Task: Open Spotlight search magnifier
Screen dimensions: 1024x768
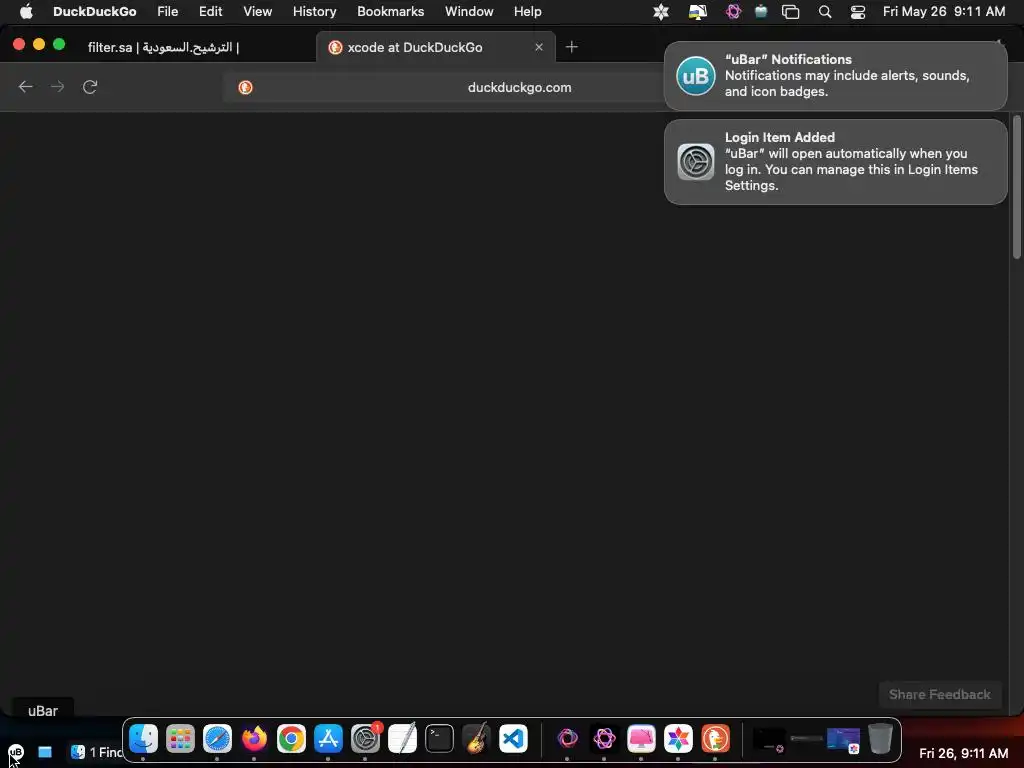Action: (825, 12)
